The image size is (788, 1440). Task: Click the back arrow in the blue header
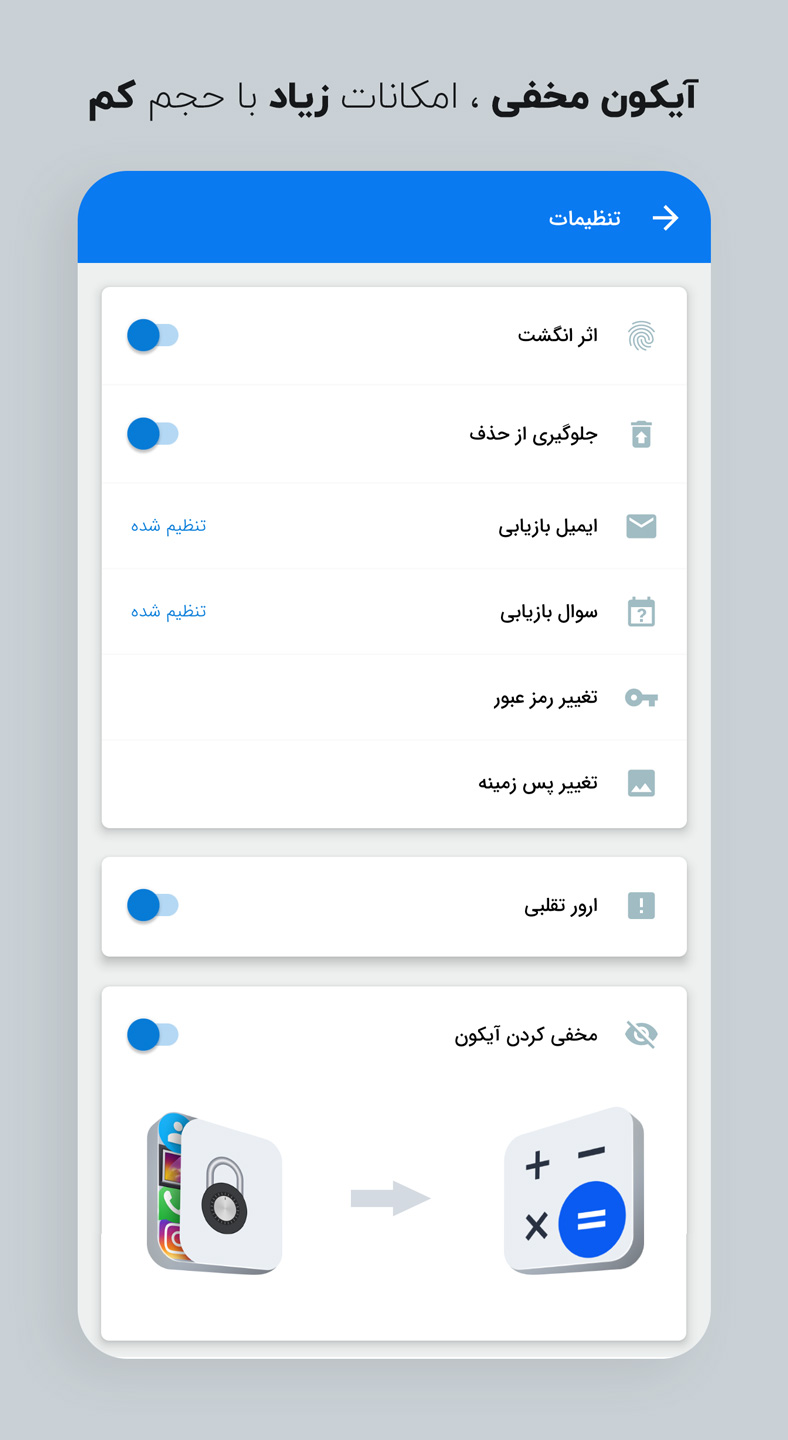(666, 218)
